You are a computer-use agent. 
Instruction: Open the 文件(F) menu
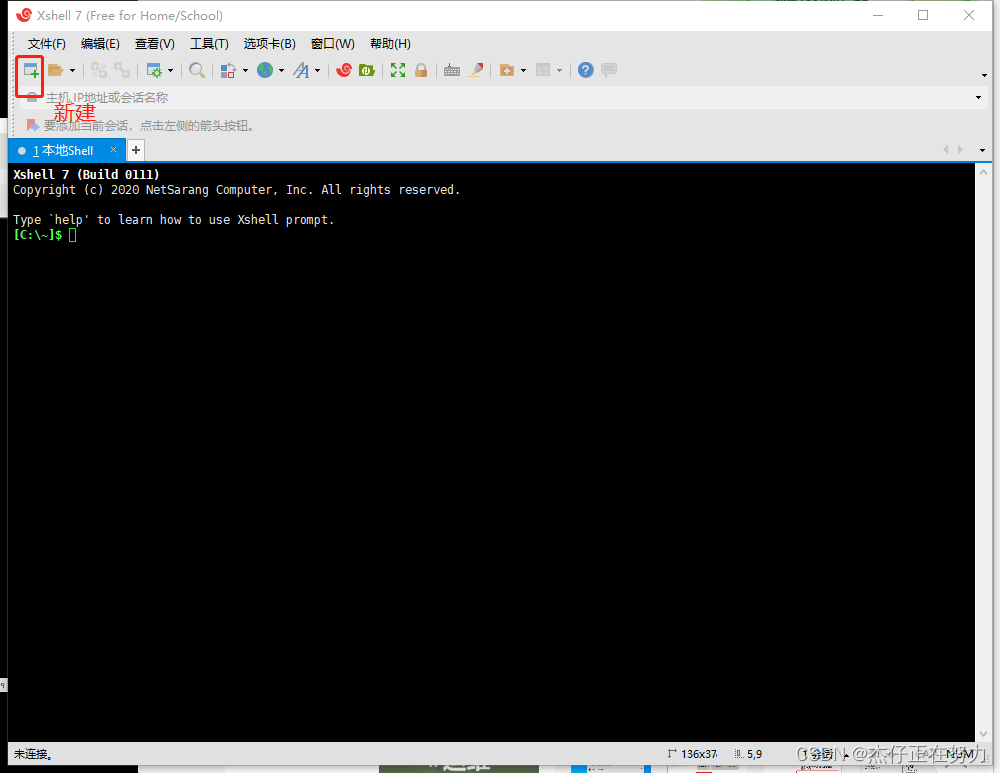[x=47, y=43]
